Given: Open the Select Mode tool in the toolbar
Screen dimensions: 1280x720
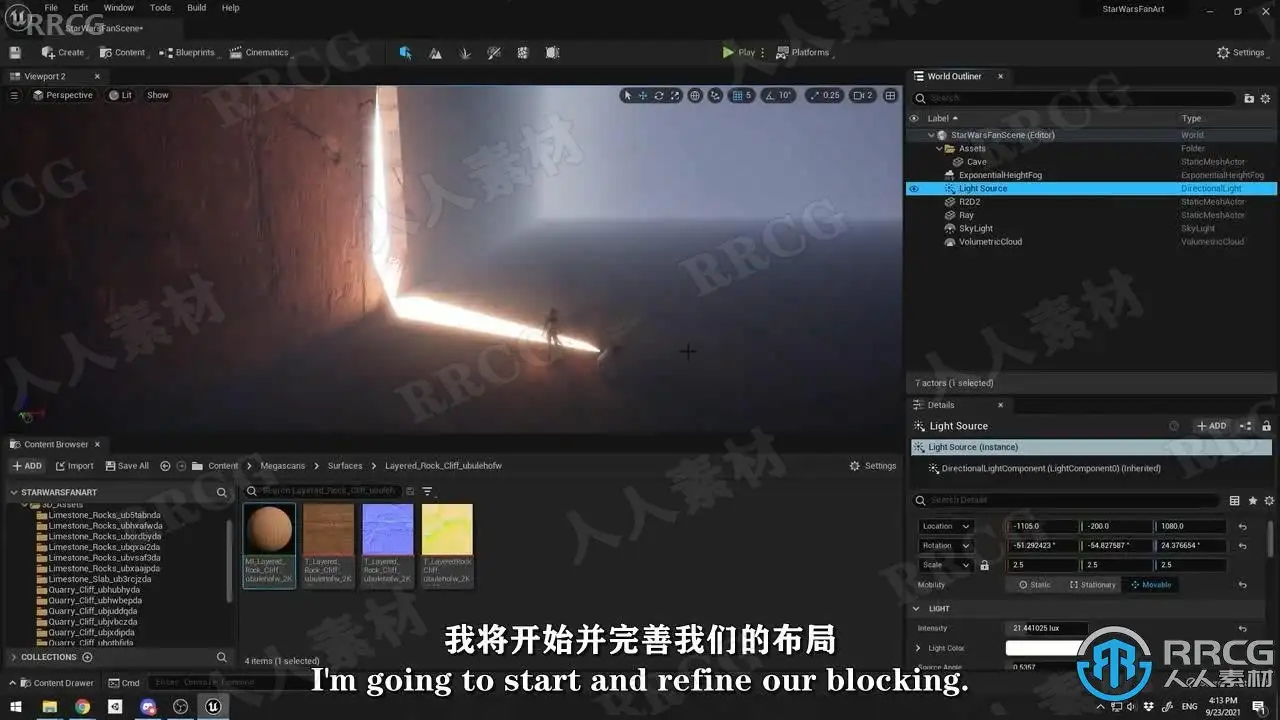Looking at the screenshot, I should 405,52.
